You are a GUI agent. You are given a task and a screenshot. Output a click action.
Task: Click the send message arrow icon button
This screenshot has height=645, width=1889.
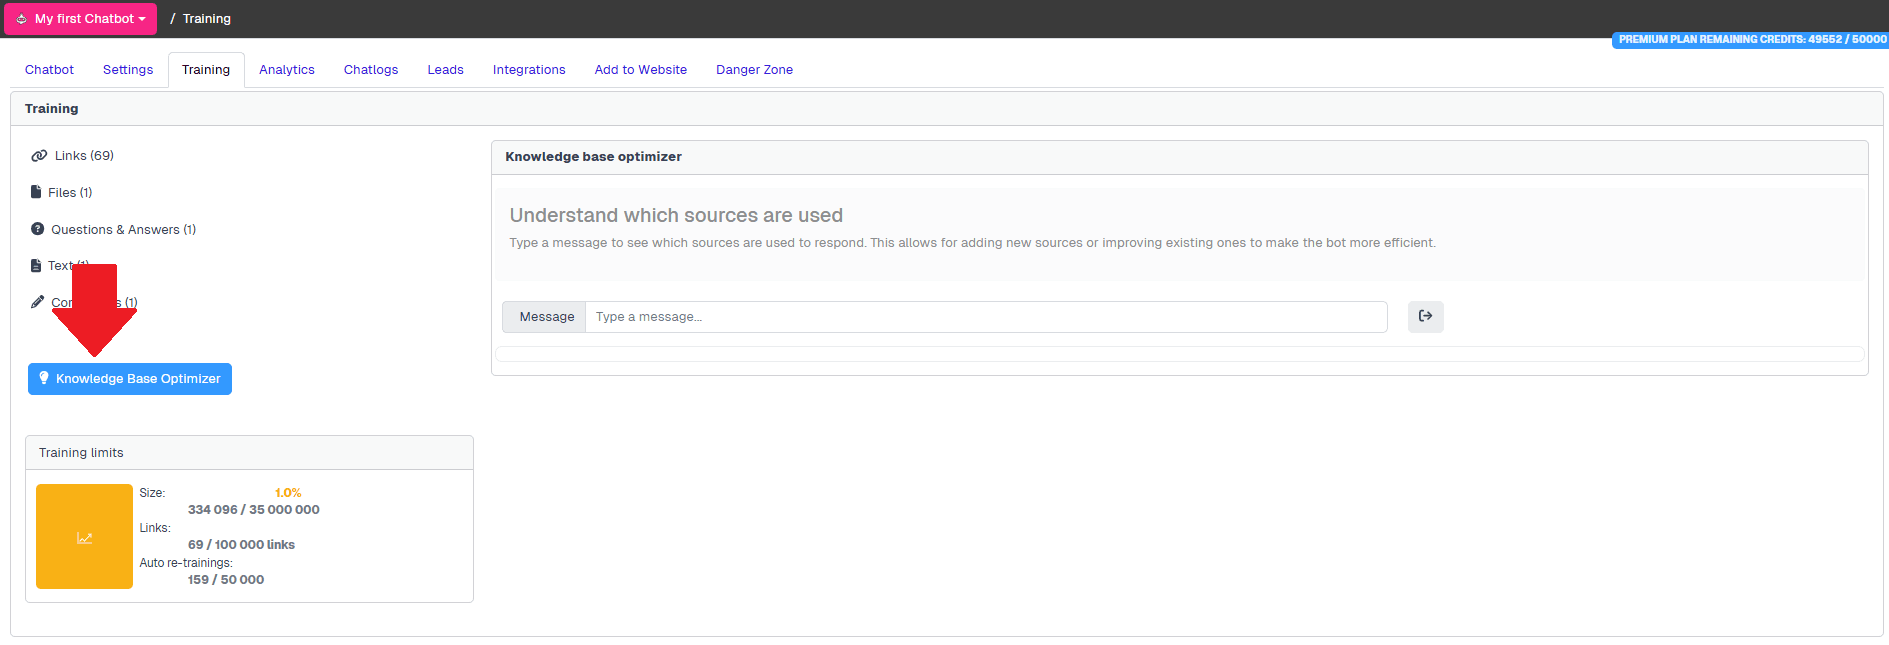coord(1425,317)
